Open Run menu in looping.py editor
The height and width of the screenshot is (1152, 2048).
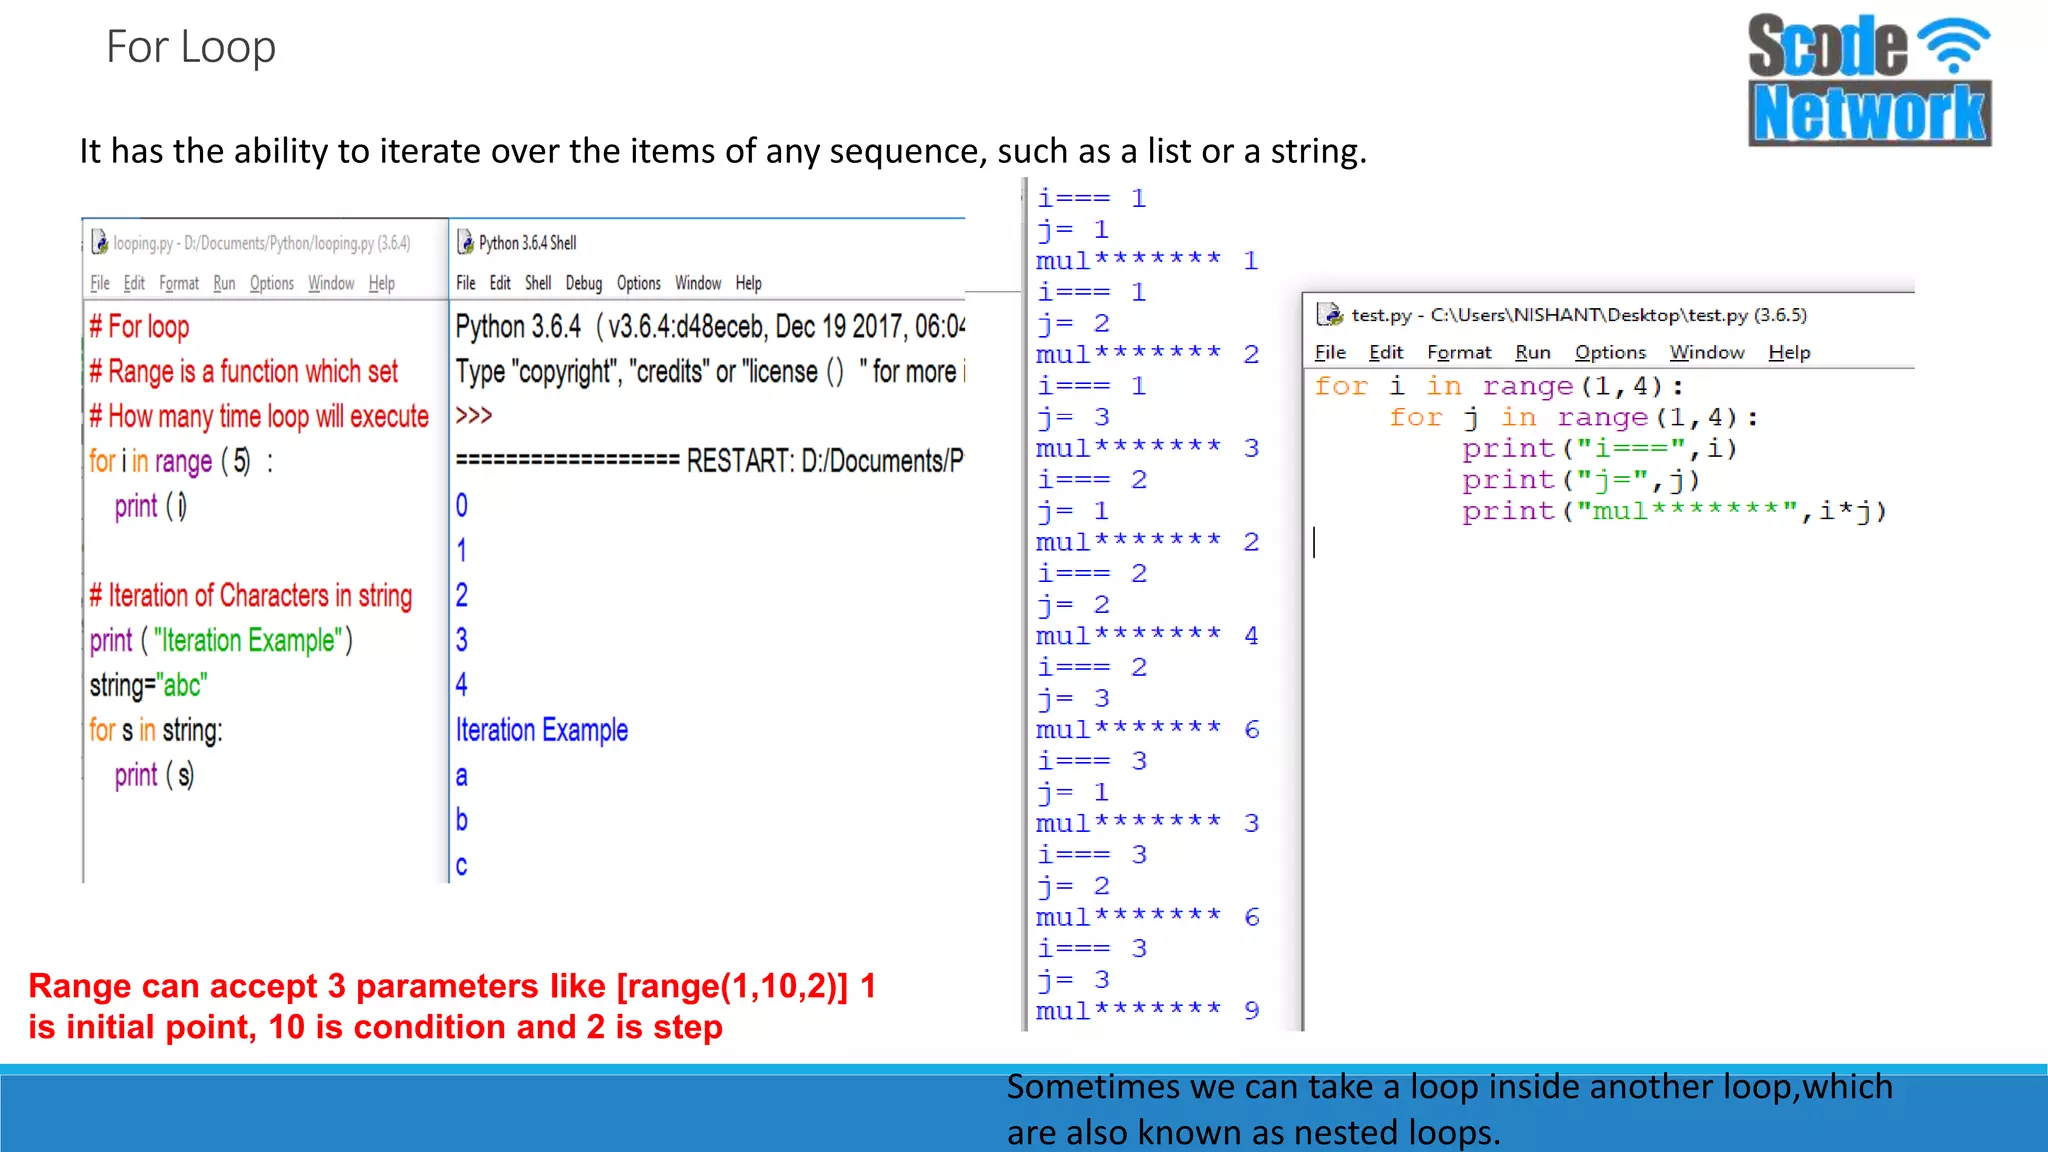[224, 283]
